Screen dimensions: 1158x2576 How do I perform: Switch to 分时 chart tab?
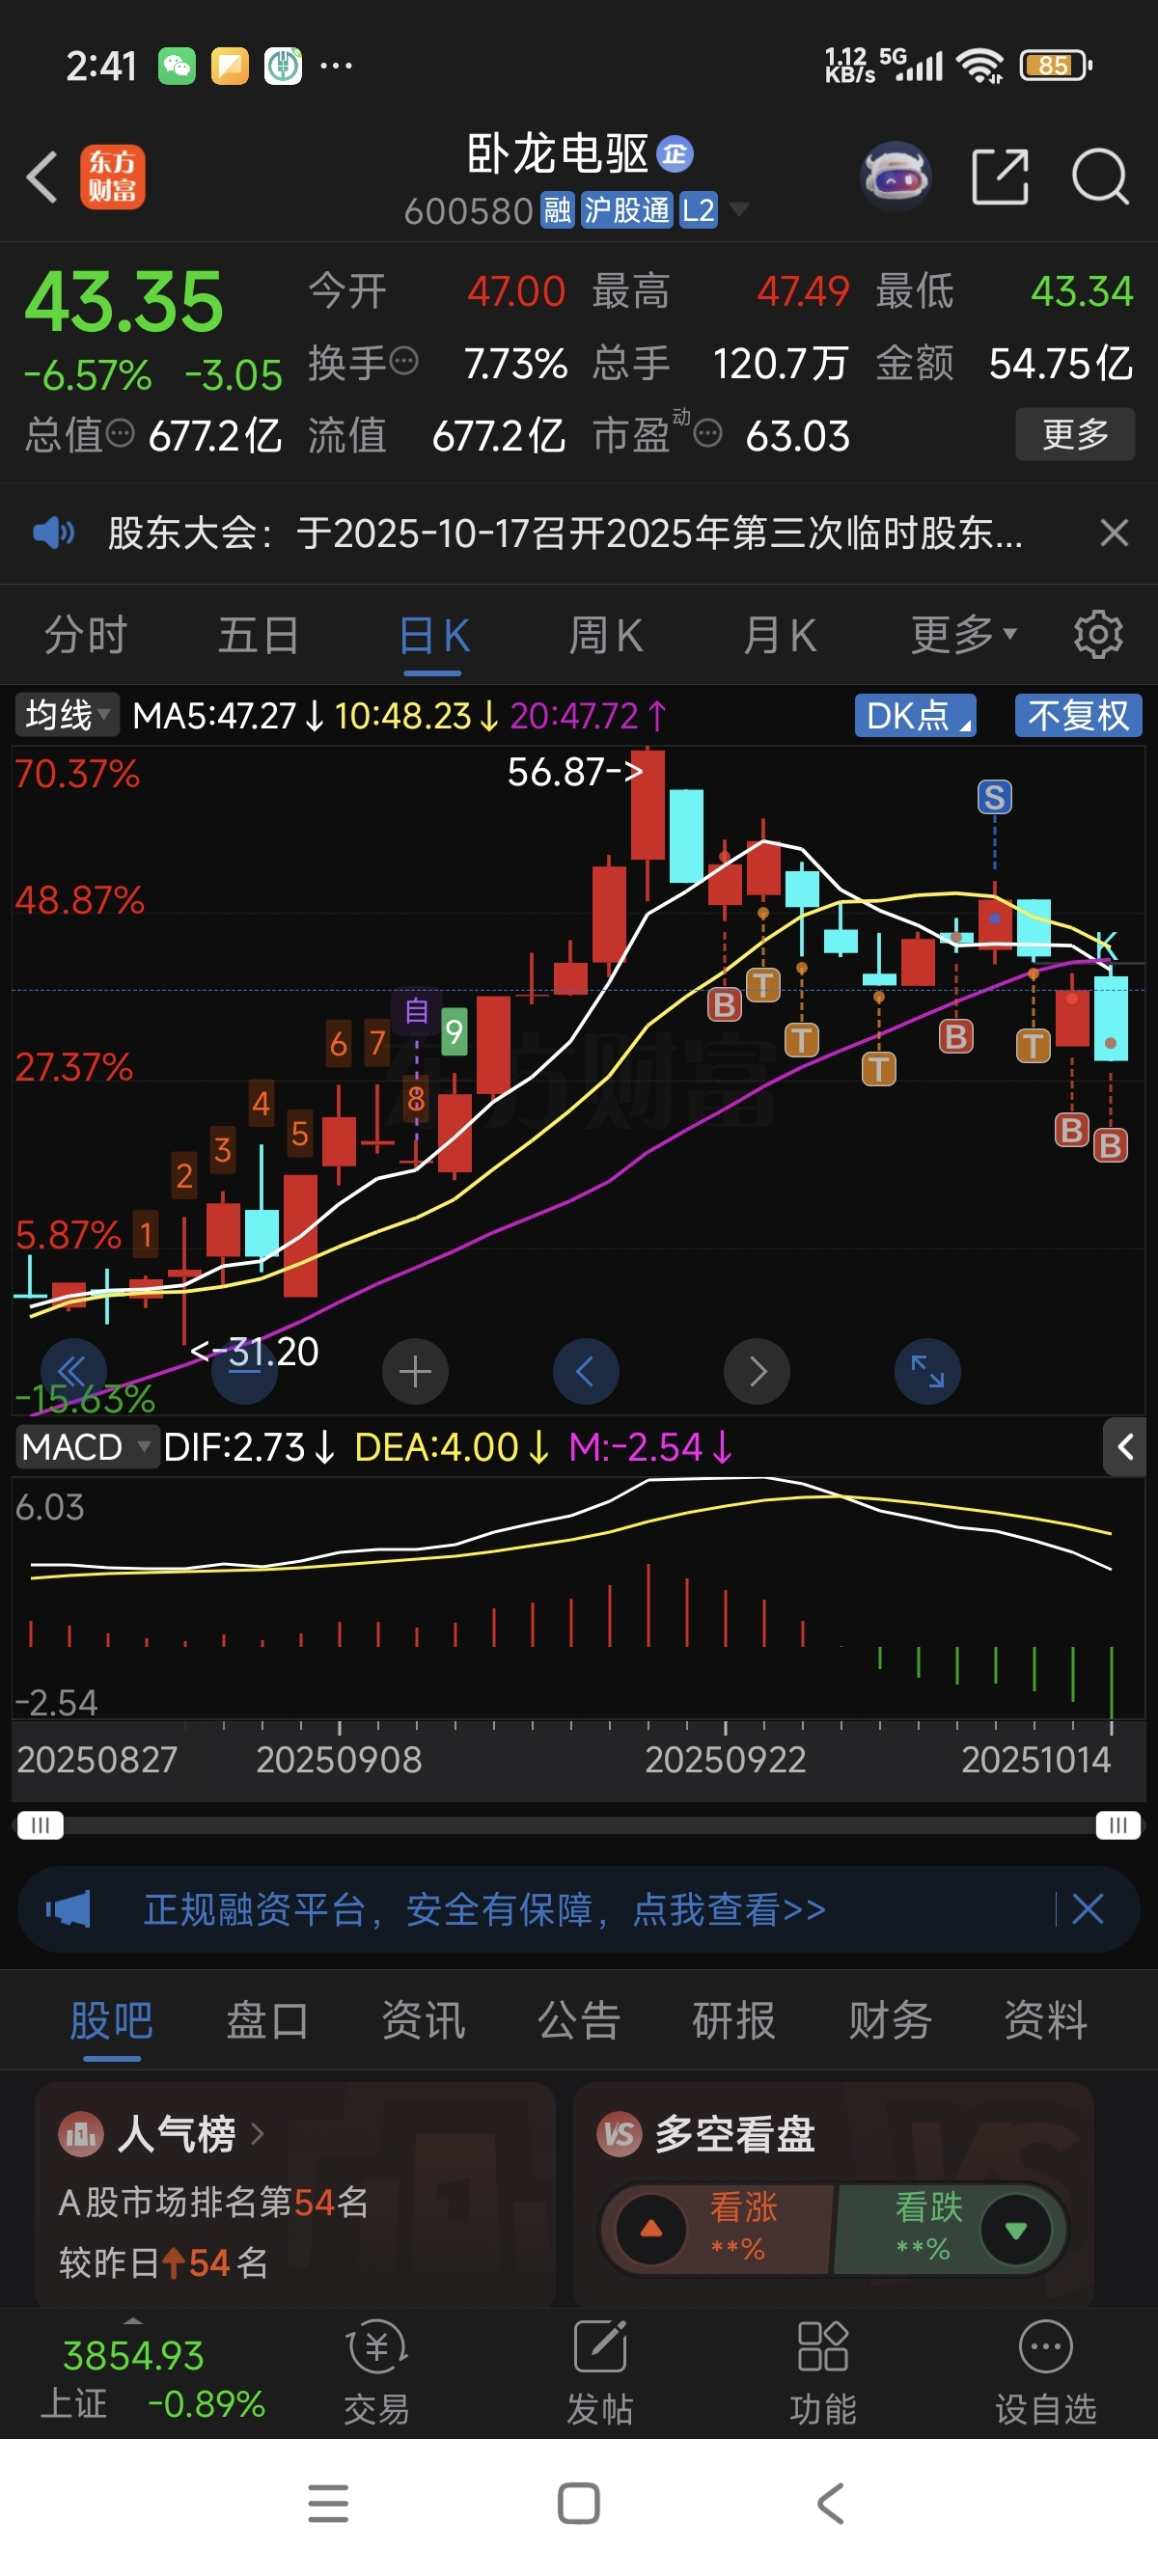[x=86, y=635]
